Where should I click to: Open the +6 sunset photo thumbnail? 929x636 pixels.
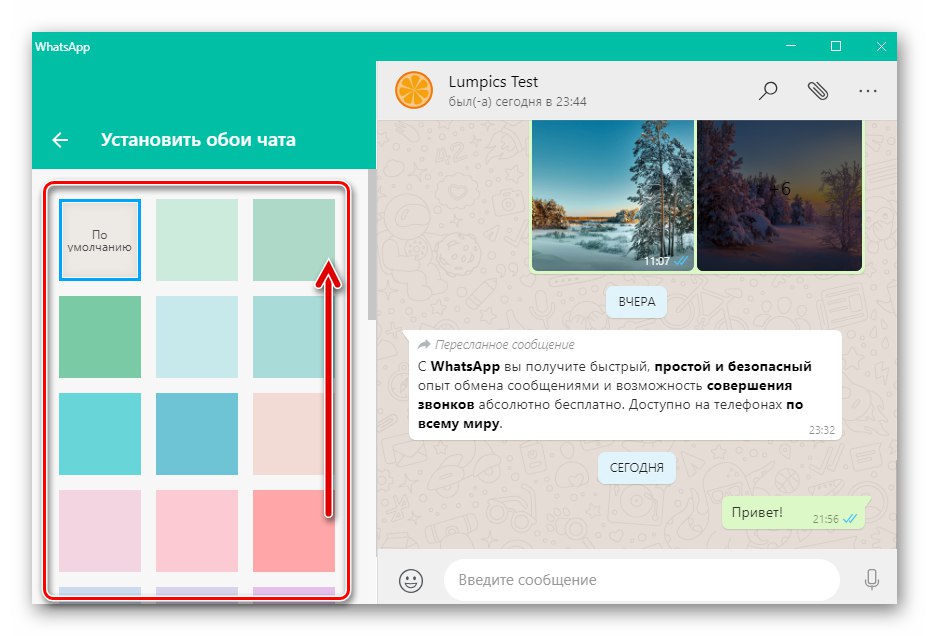(x=779, y=196)
